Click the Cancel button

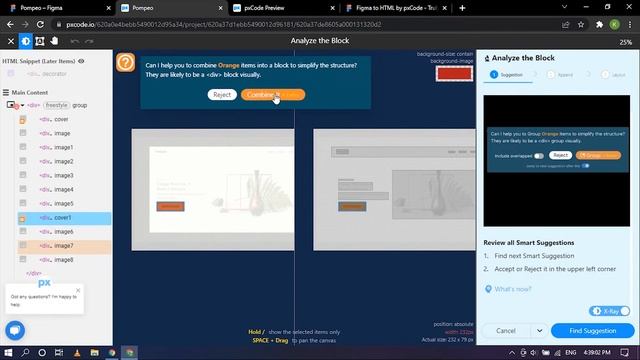506,331
